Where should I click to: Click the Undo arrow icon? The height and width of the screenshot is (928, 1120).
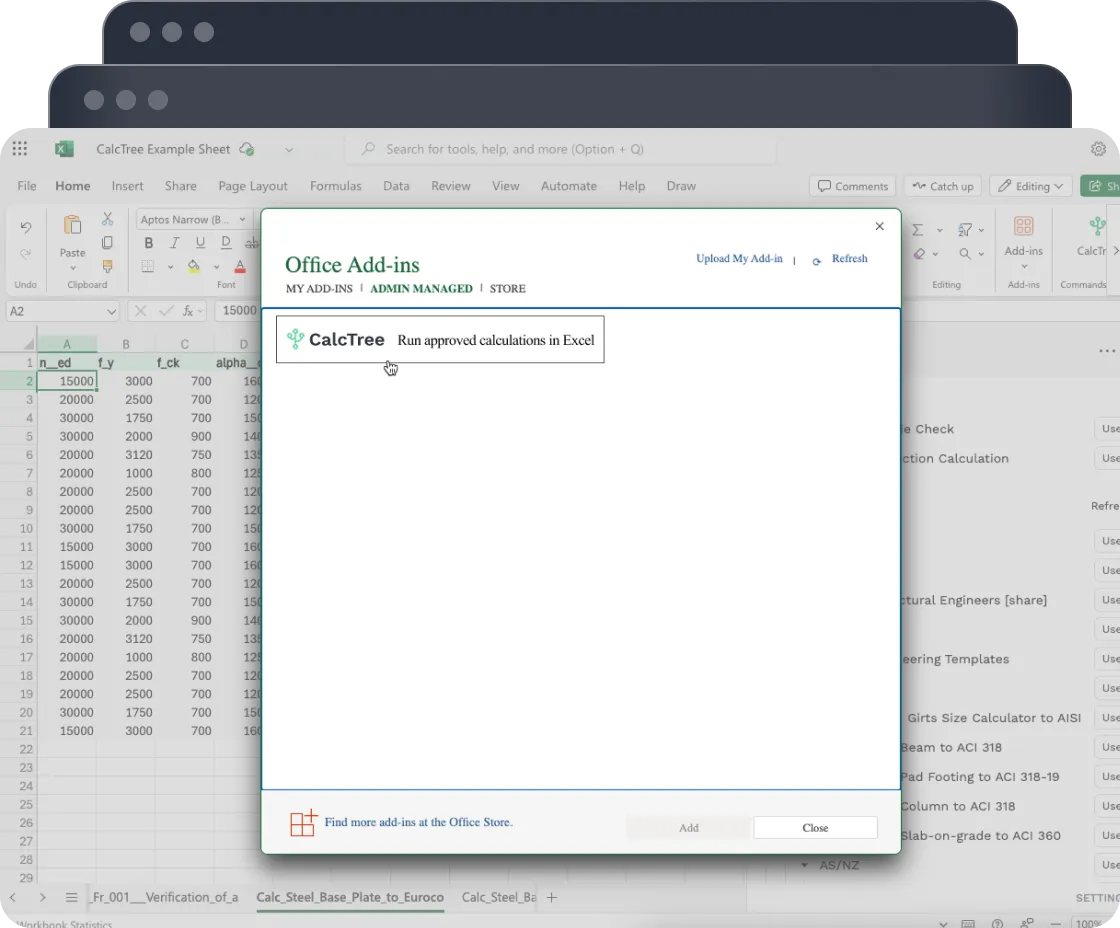pos(26,227)
